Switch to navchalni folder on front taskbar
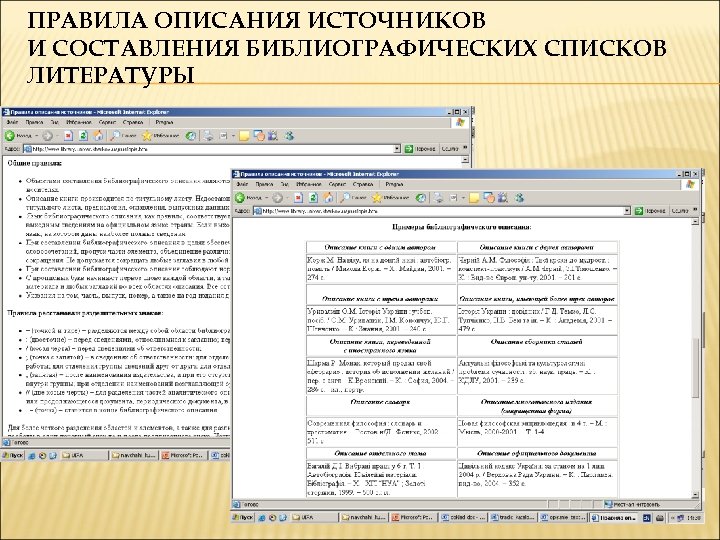 [364, 518]
